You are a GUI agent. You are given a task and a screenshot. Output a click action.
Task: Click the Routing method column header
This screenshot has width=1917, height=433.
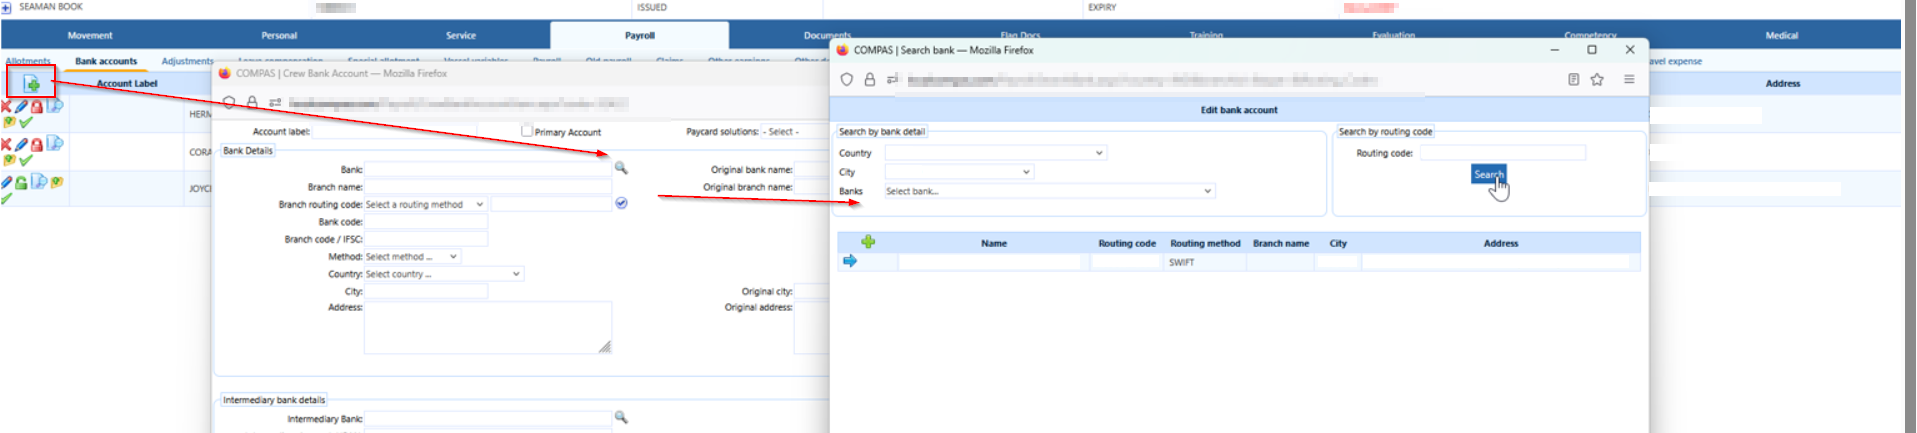1205,243
